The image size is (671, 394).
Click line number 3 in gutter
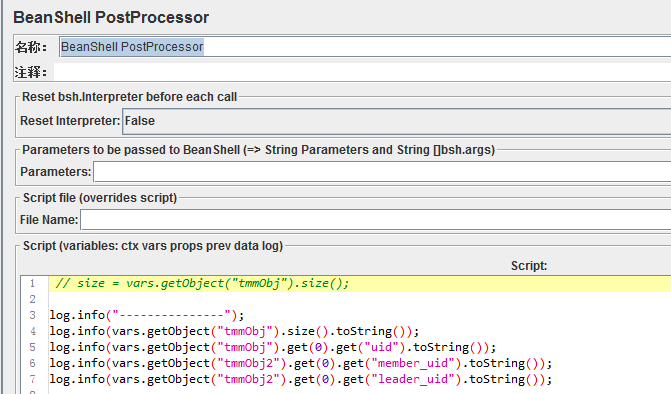(33, 315)
